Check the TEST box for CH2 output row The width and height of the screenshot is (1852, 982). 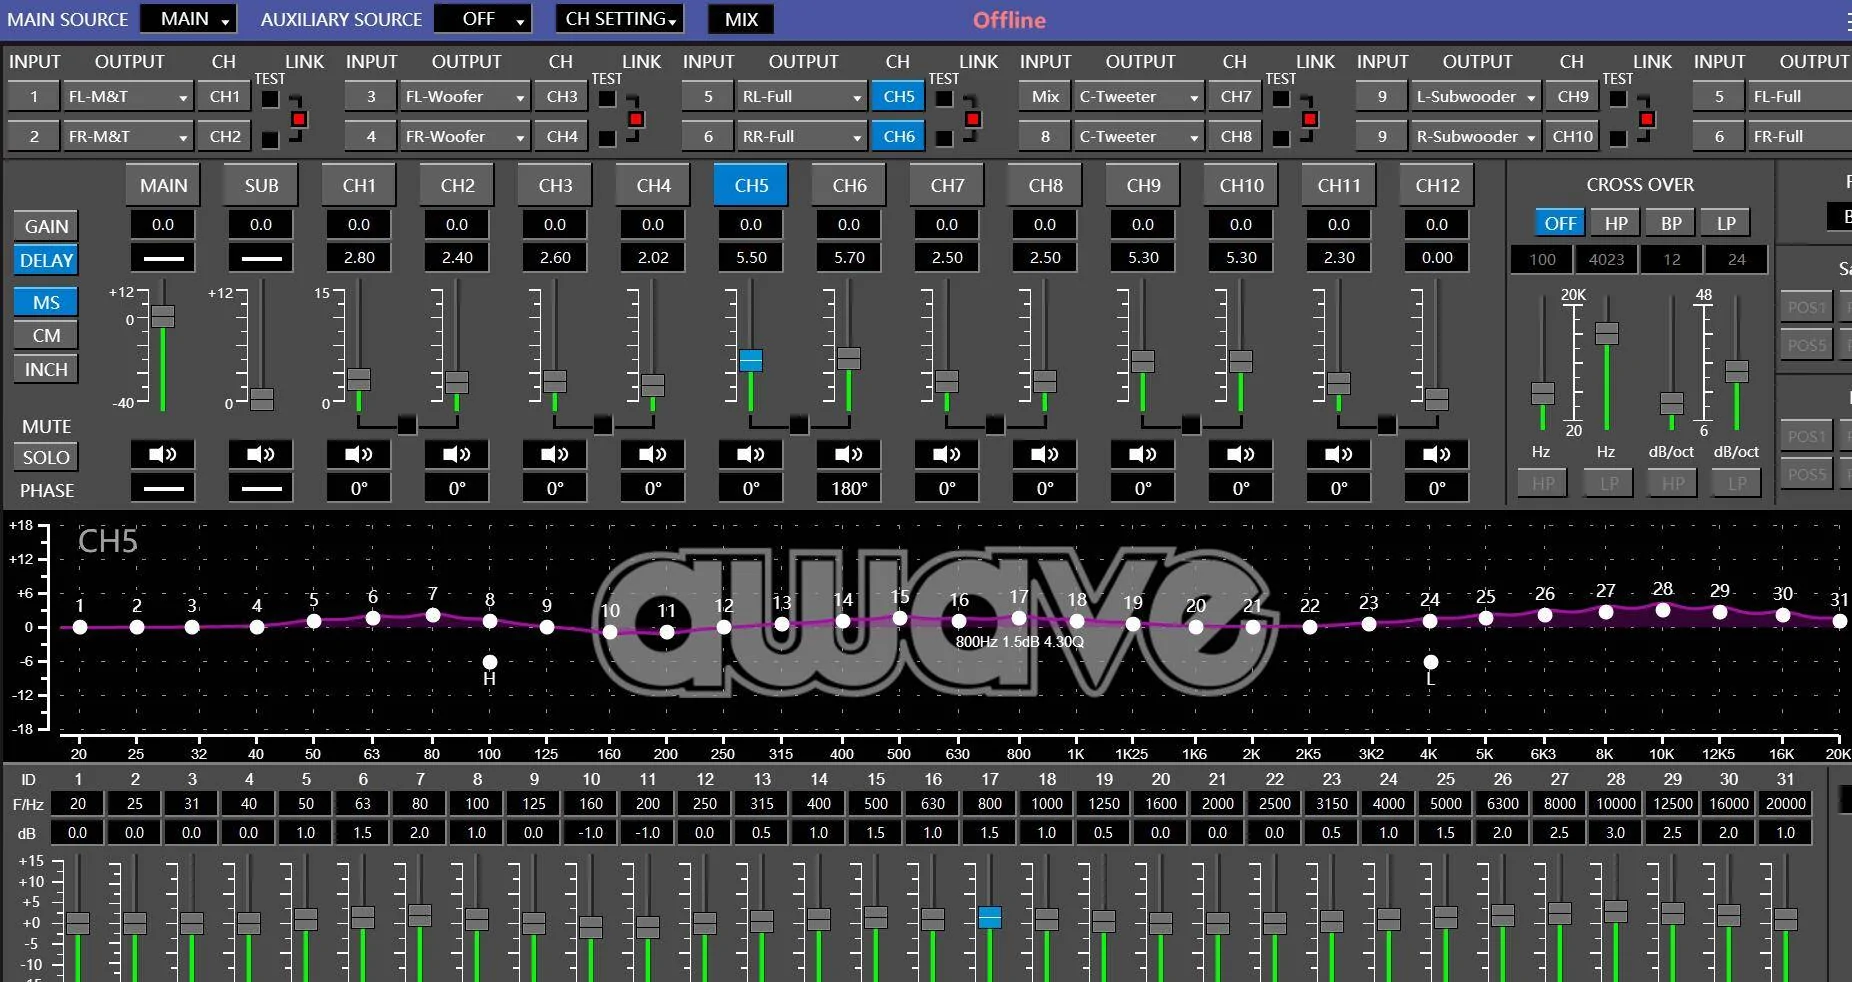coord(270,139)
